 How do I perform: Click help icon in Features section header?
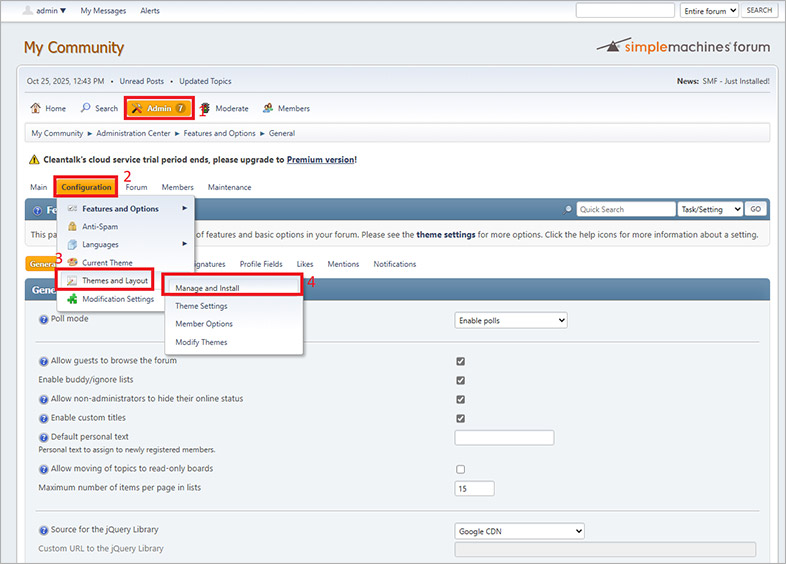tap(37, 211)
